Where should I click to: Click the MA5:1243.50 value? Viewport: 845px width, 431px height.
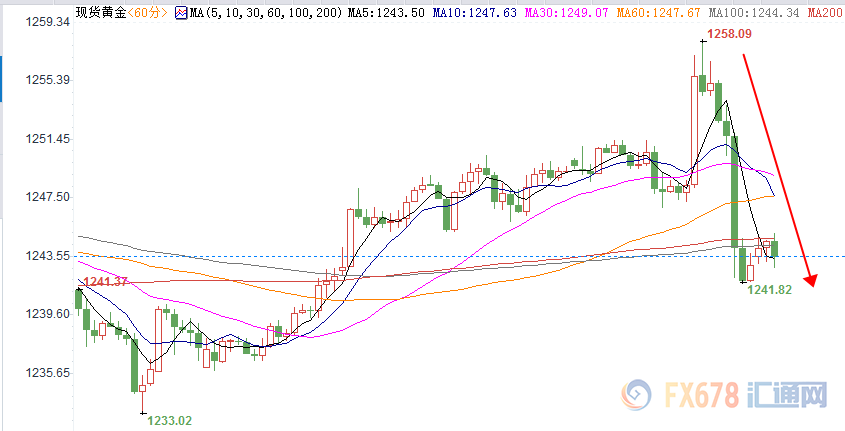tap(386, 12)
